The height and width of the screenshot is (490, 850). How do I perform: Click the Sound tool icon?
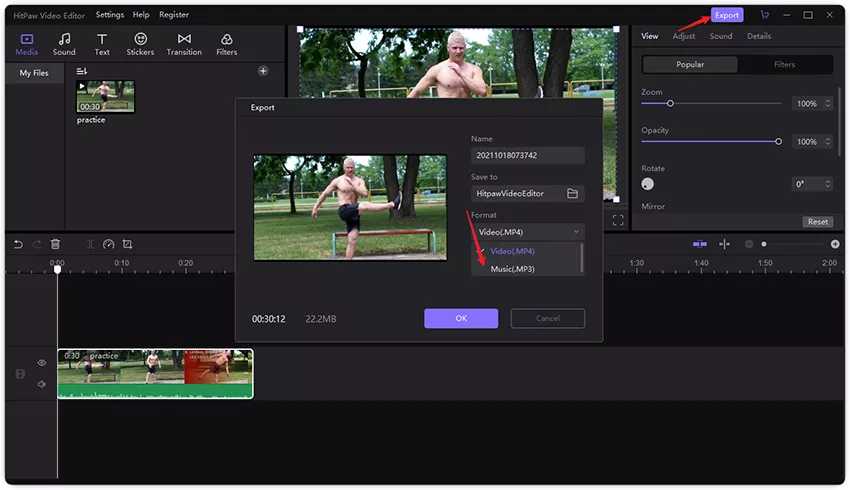(64, 44)
